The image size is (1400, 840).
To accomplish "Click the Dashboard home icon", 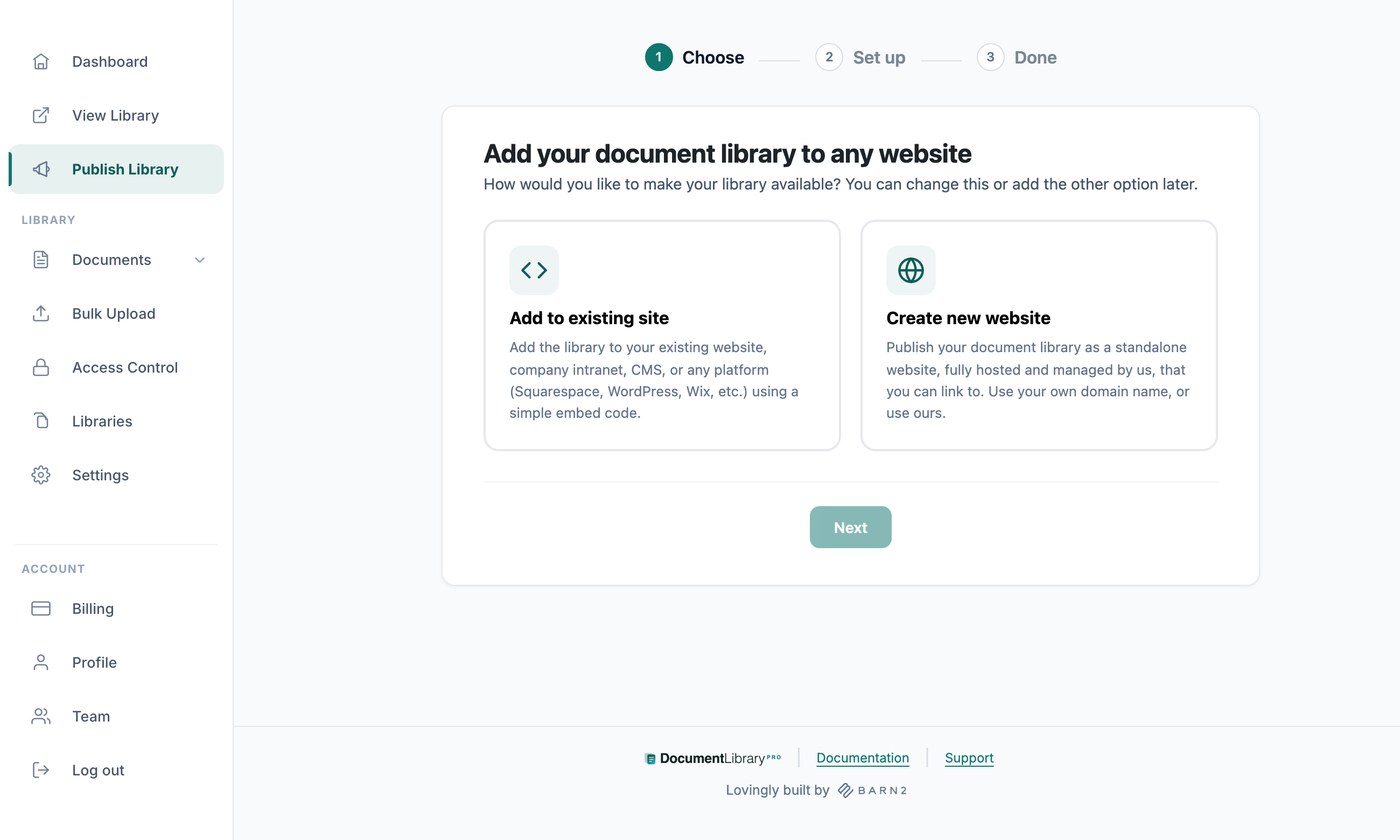I will pyautogui.click(x=41, y=62).
